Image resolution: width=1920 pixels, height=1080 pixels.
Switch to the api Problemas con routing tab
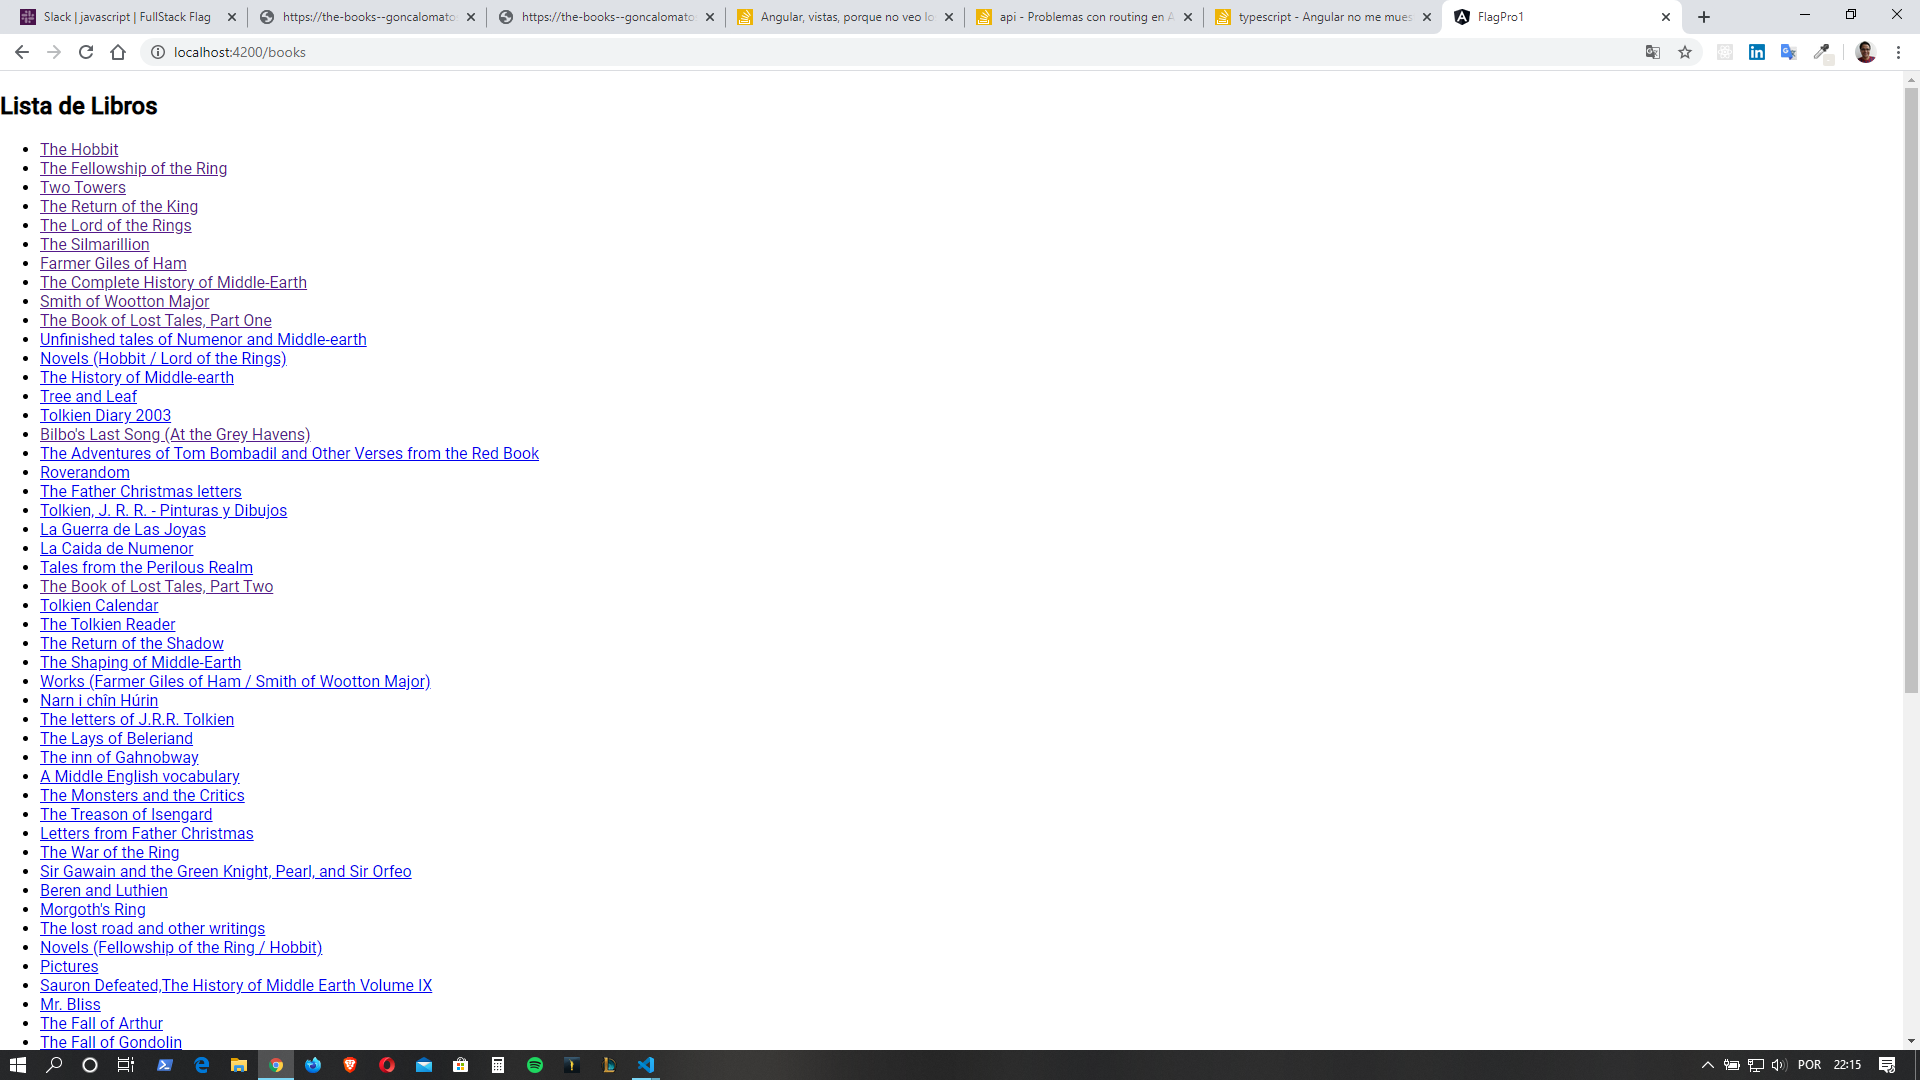click(1085, 17)
